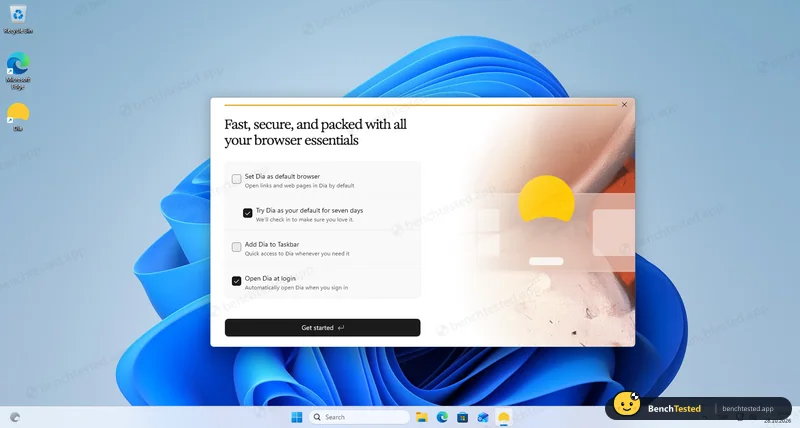Open the Outlook mail icon in the taskbar
This screenshot has height=428, width=800.
(483, 417)
